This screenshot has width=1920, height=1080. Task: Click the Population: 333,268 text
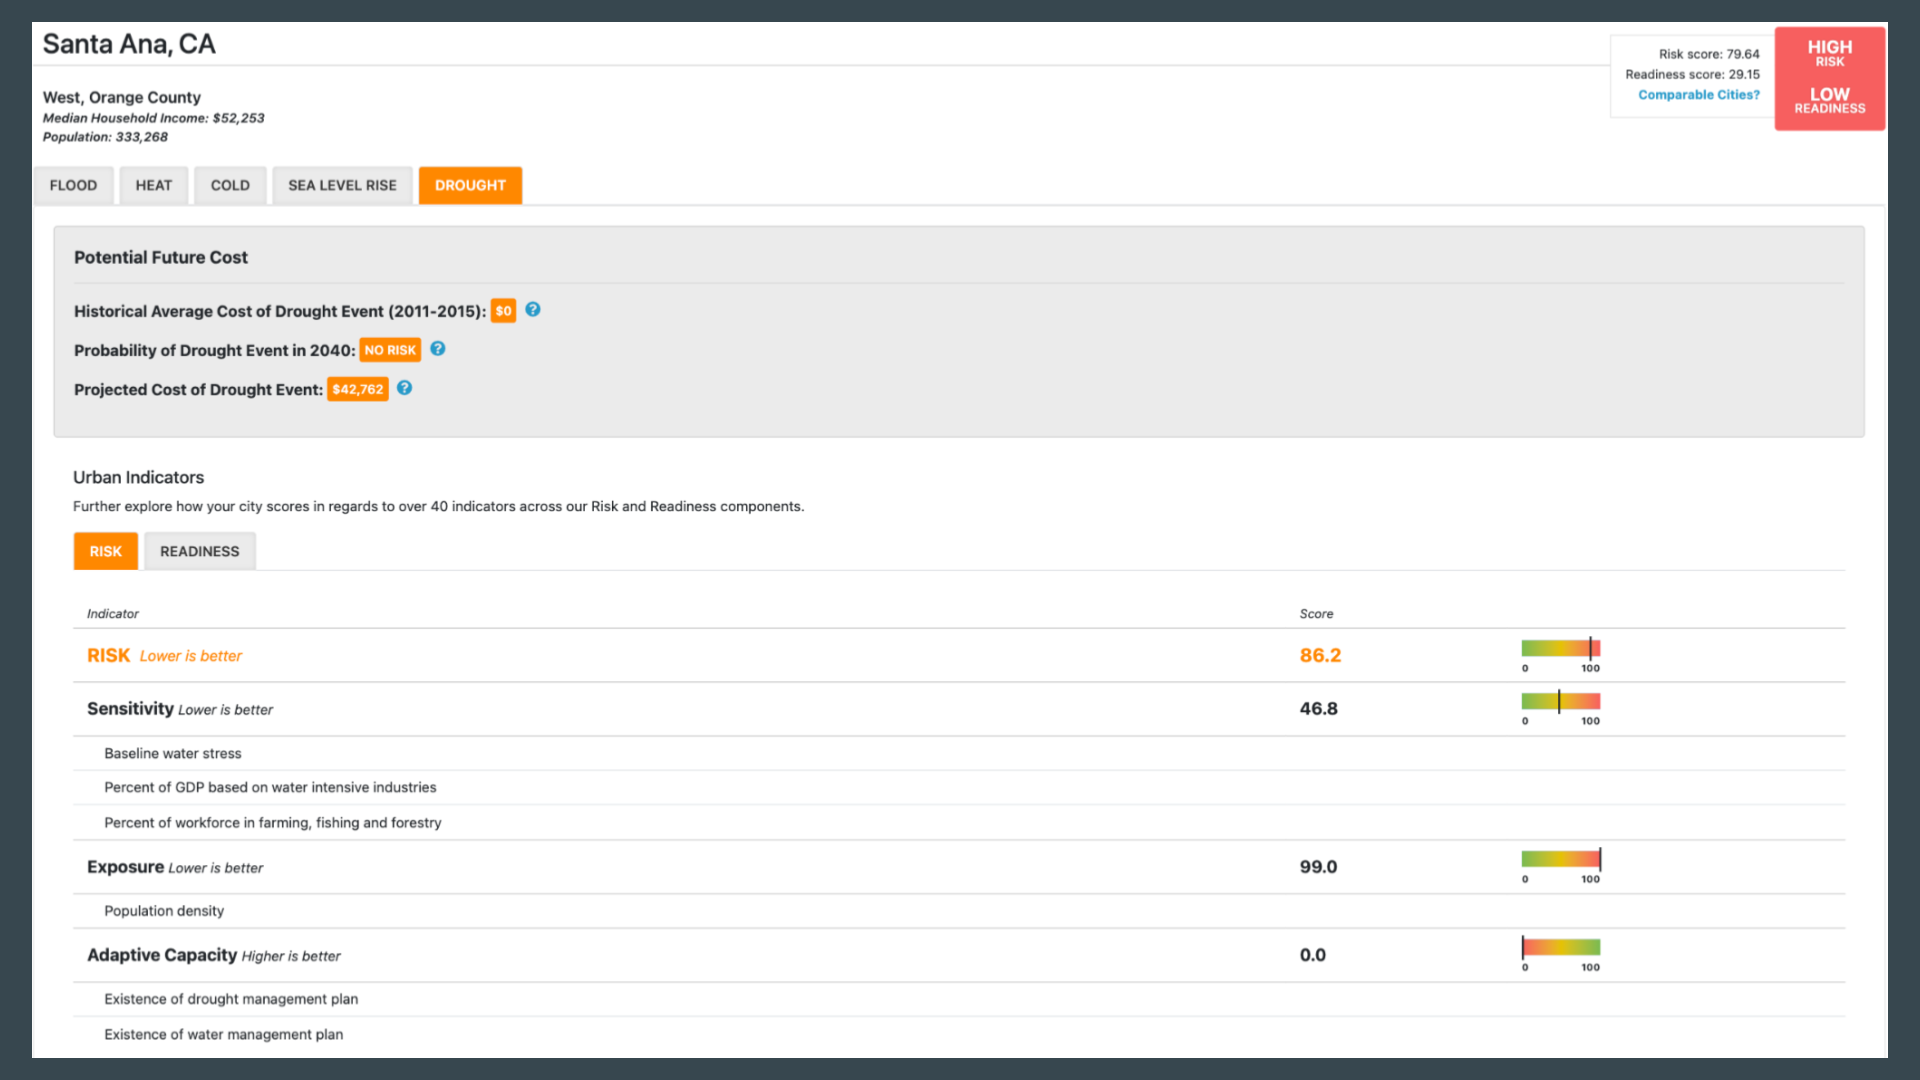105,137
